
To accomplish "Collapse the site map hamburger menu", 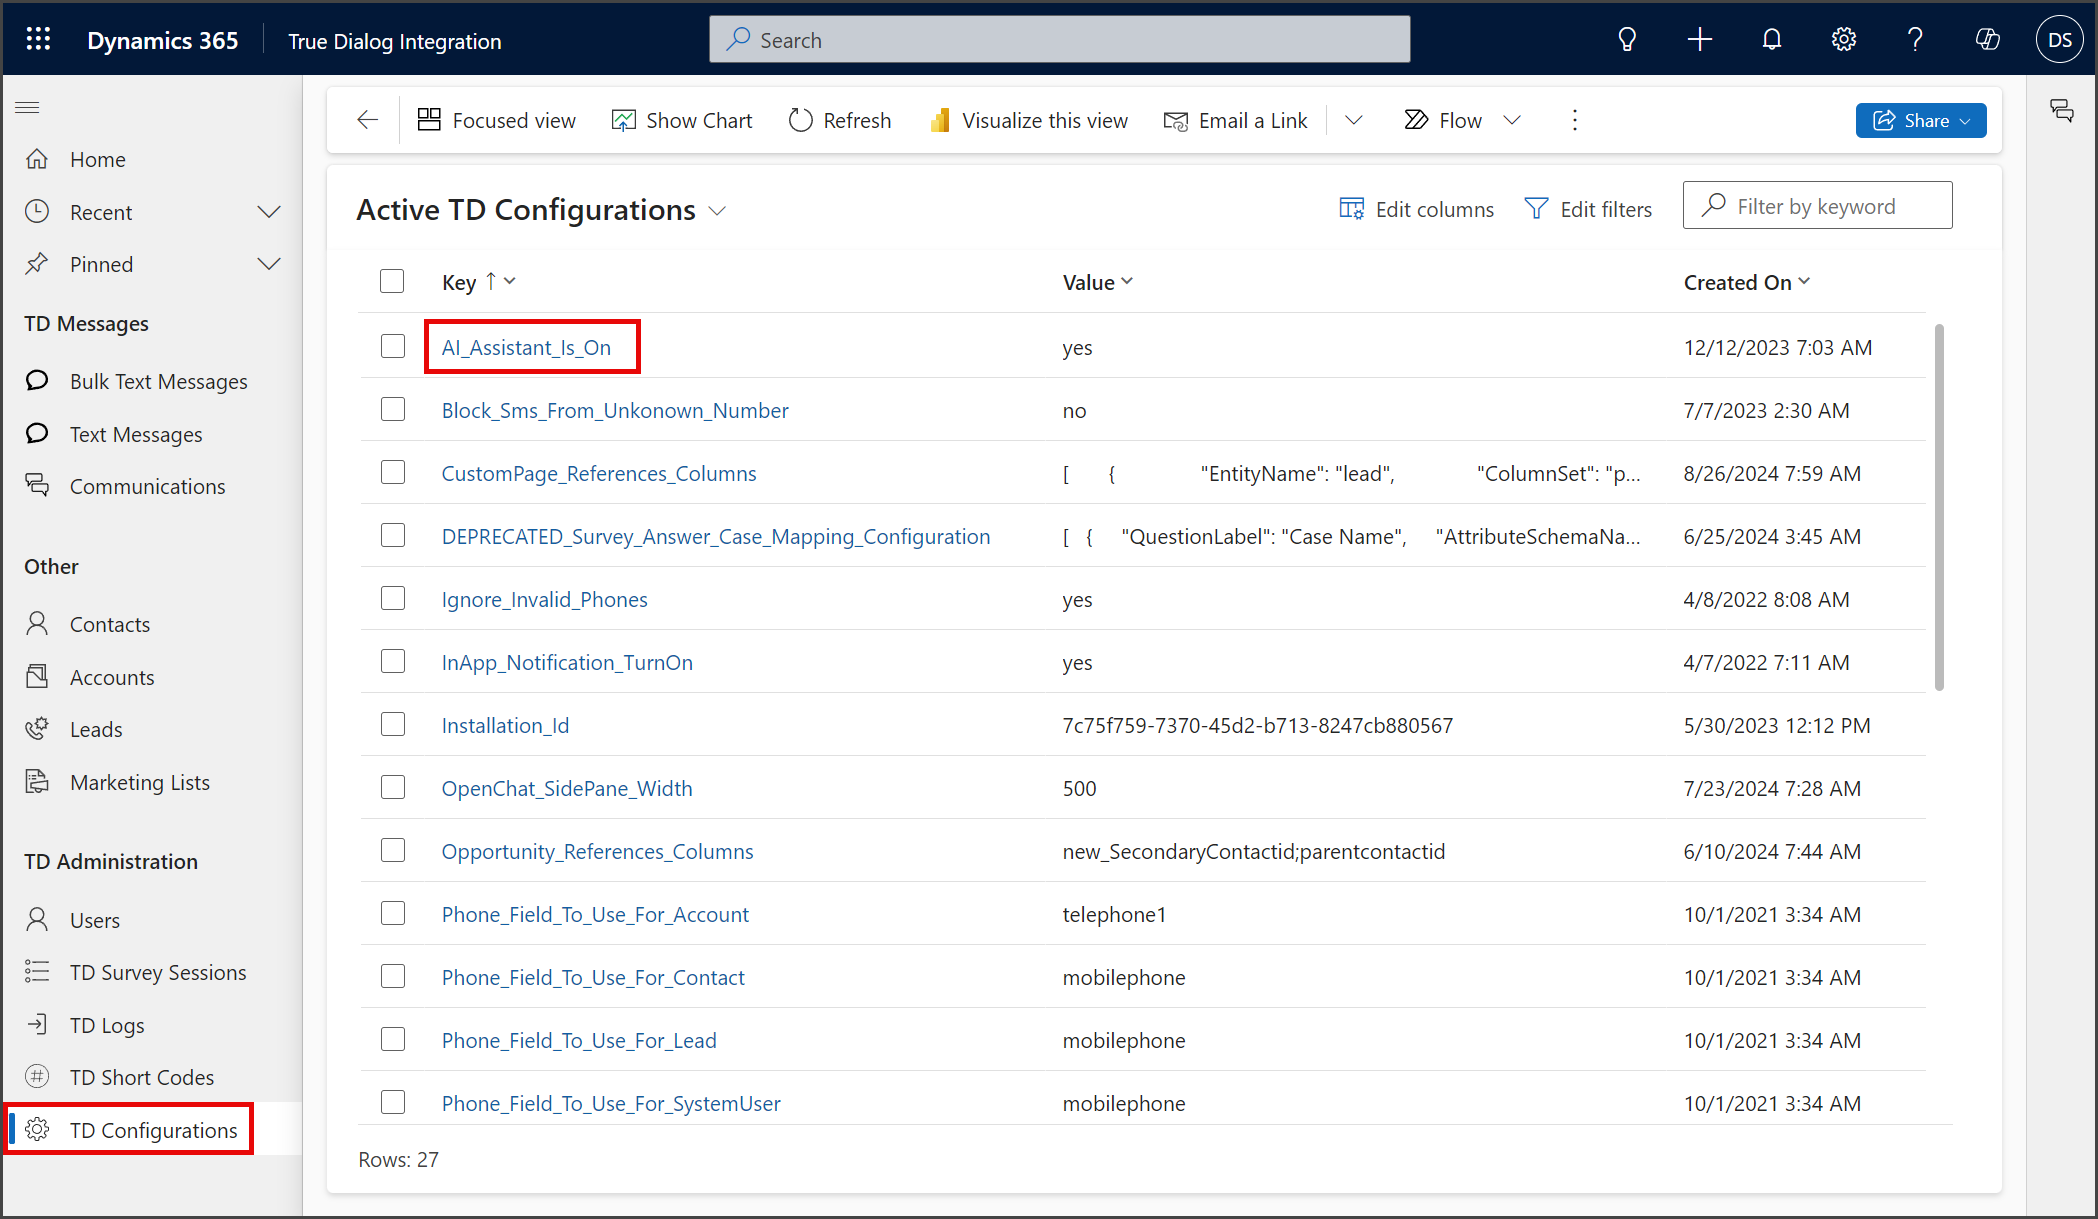I will 28,108.
